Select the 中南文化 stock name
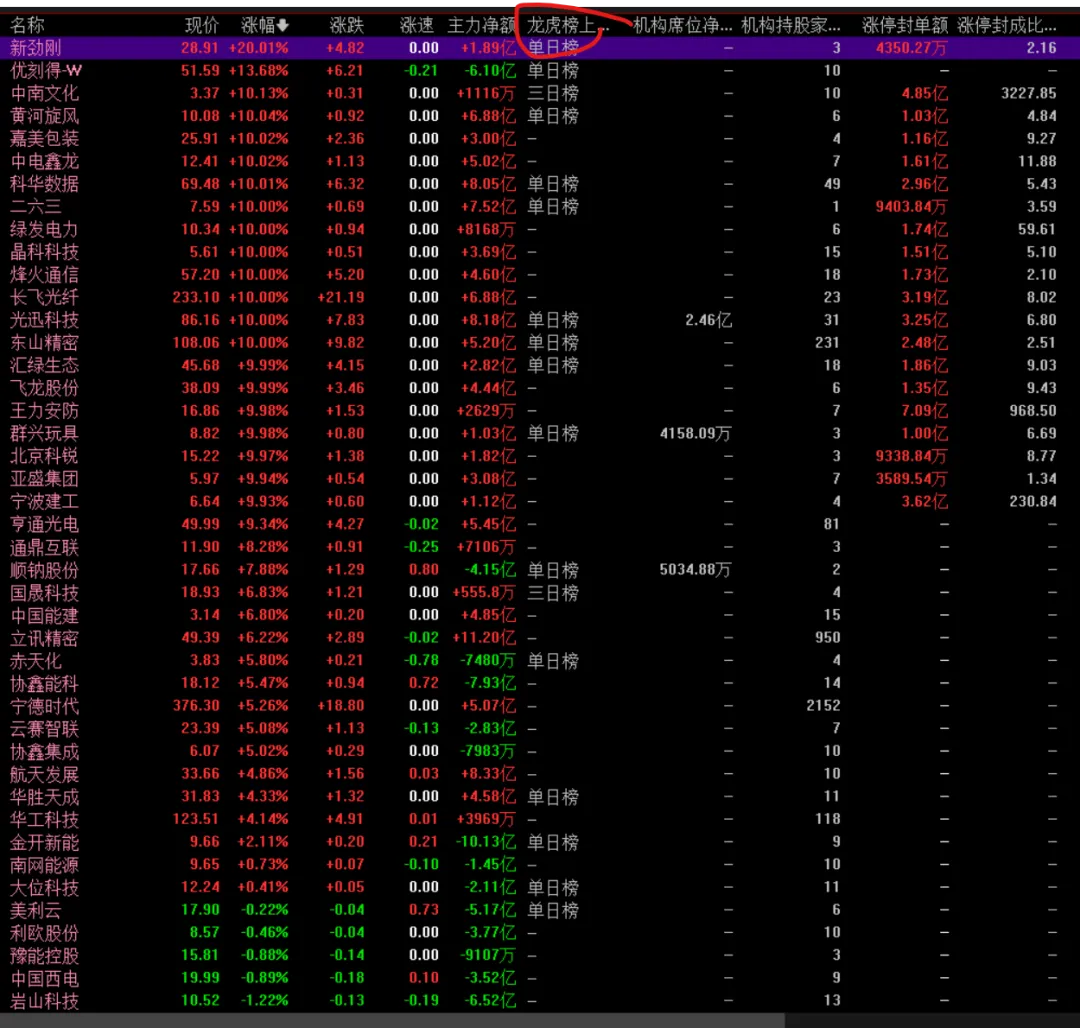 [45, 94]
